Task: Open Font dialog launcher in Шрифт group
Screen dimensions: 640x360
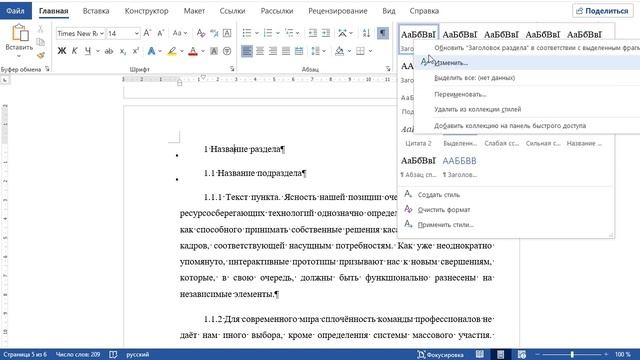Action: click(232, 69)
